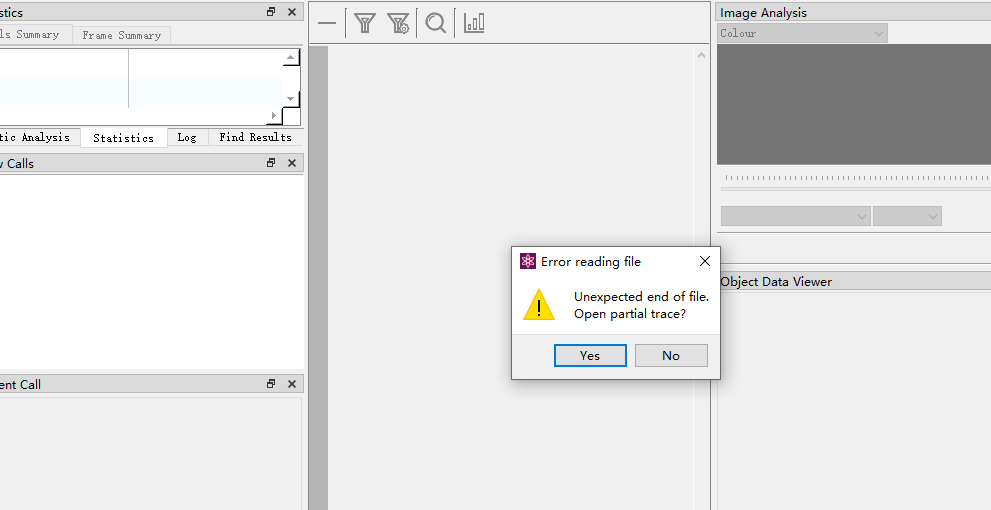Open the filter settings funnel-gear icon
Image resolution: width=991 pixels, height=510 pixels.
tap(398, 23)
